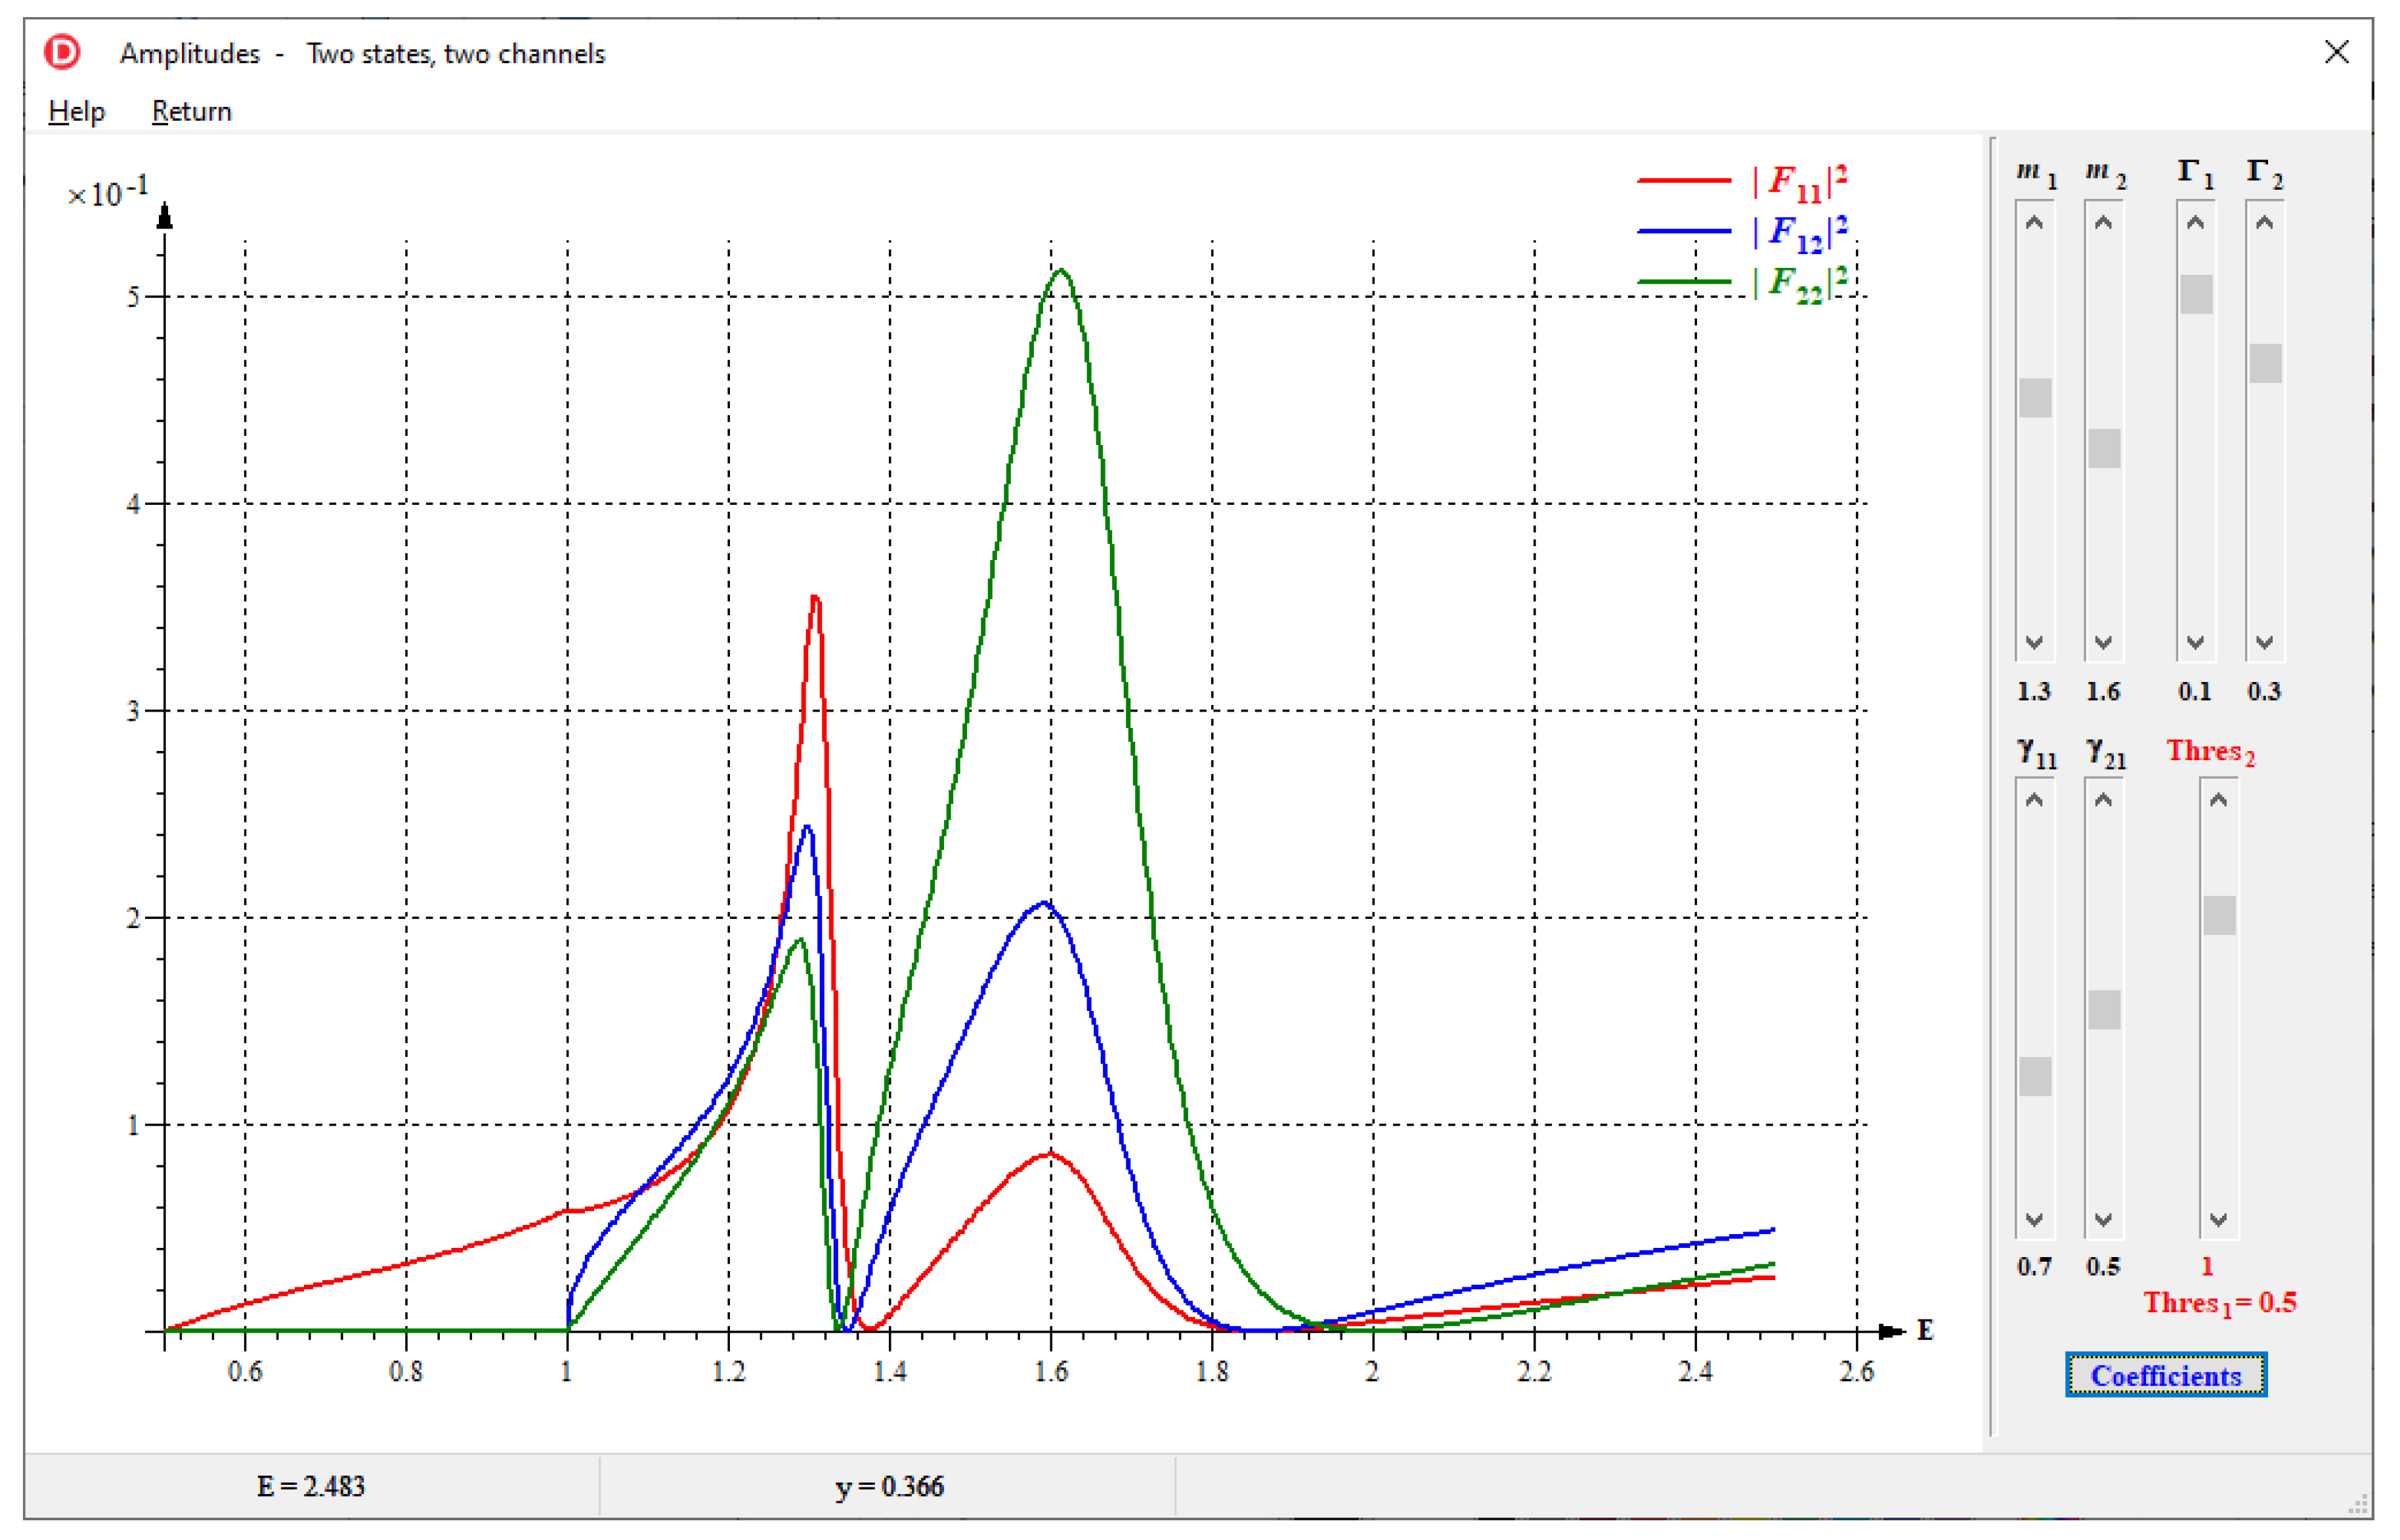Screen dimensions: 2400x1540
Task: Click the up arrow of the Thres2 slider
Action: 2218,800
